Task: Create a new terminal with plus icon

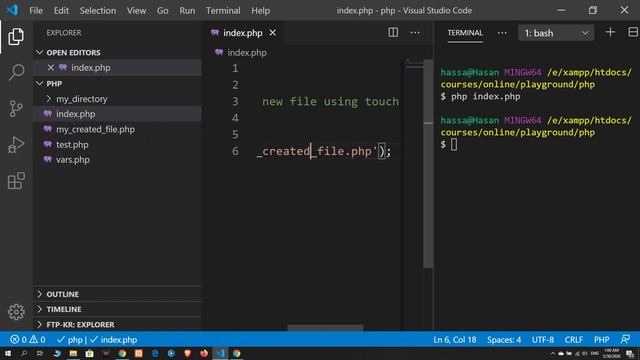Action: [x=610, y=32]
